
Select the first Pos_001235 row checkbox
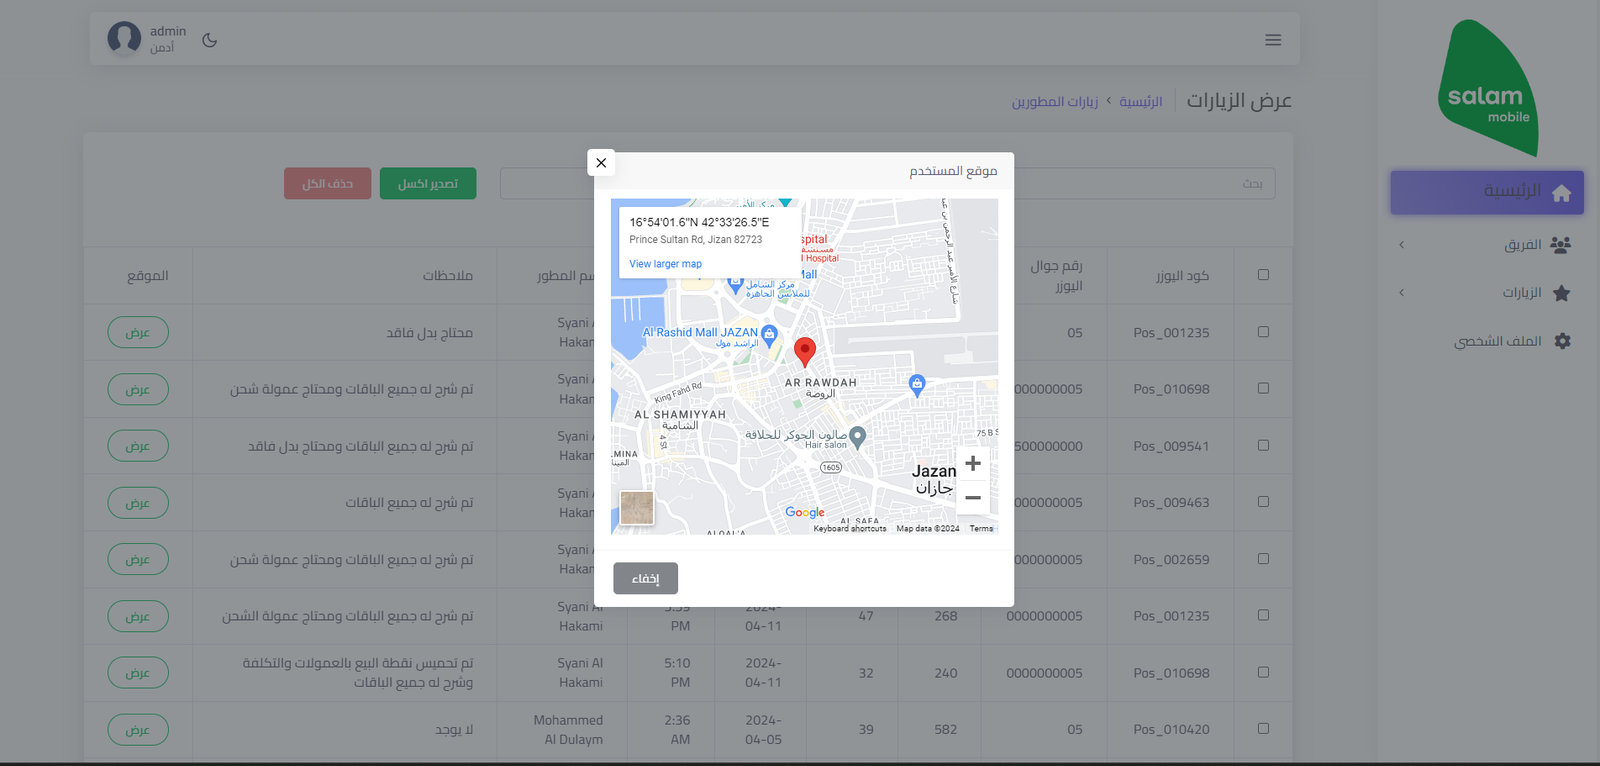(1263, 332)
